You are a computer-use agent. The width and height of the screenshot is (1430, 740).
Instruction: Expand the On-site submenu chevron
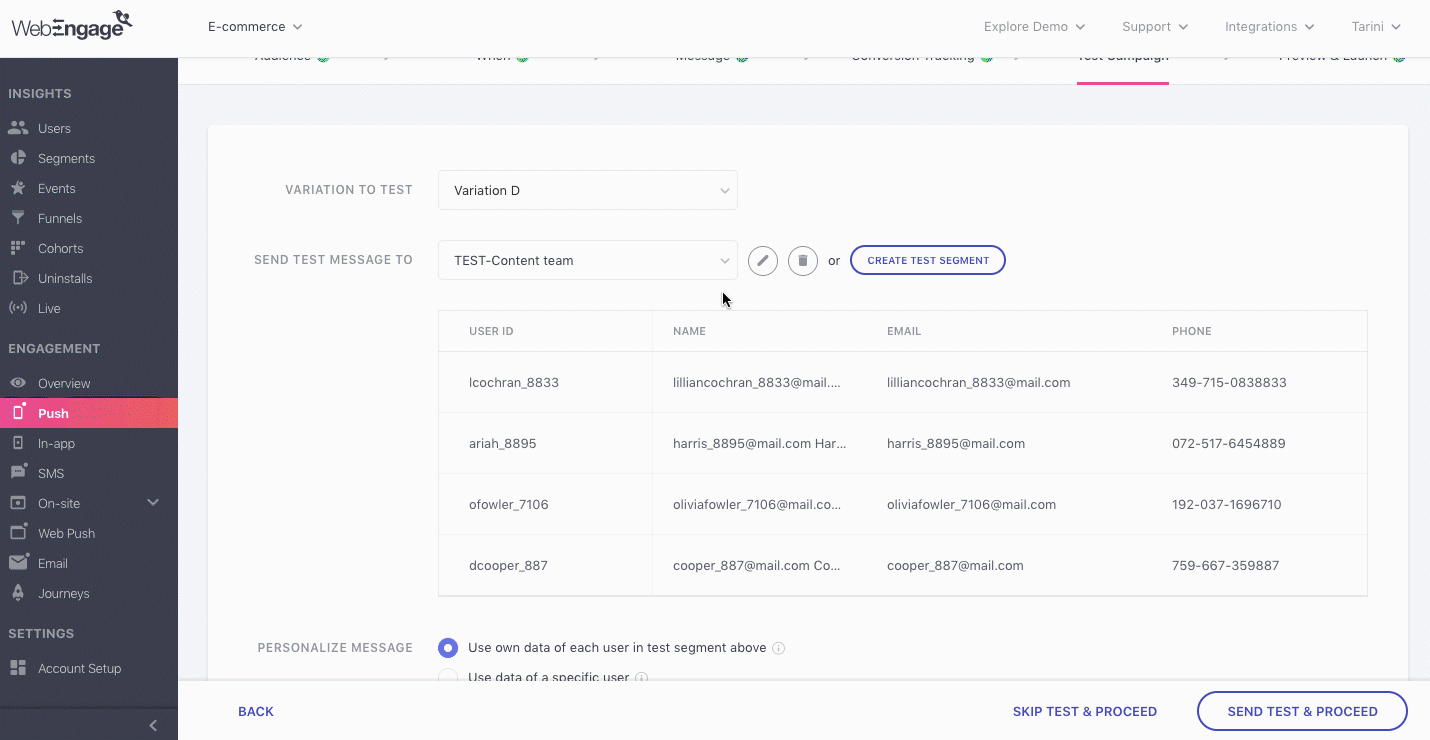153,502
